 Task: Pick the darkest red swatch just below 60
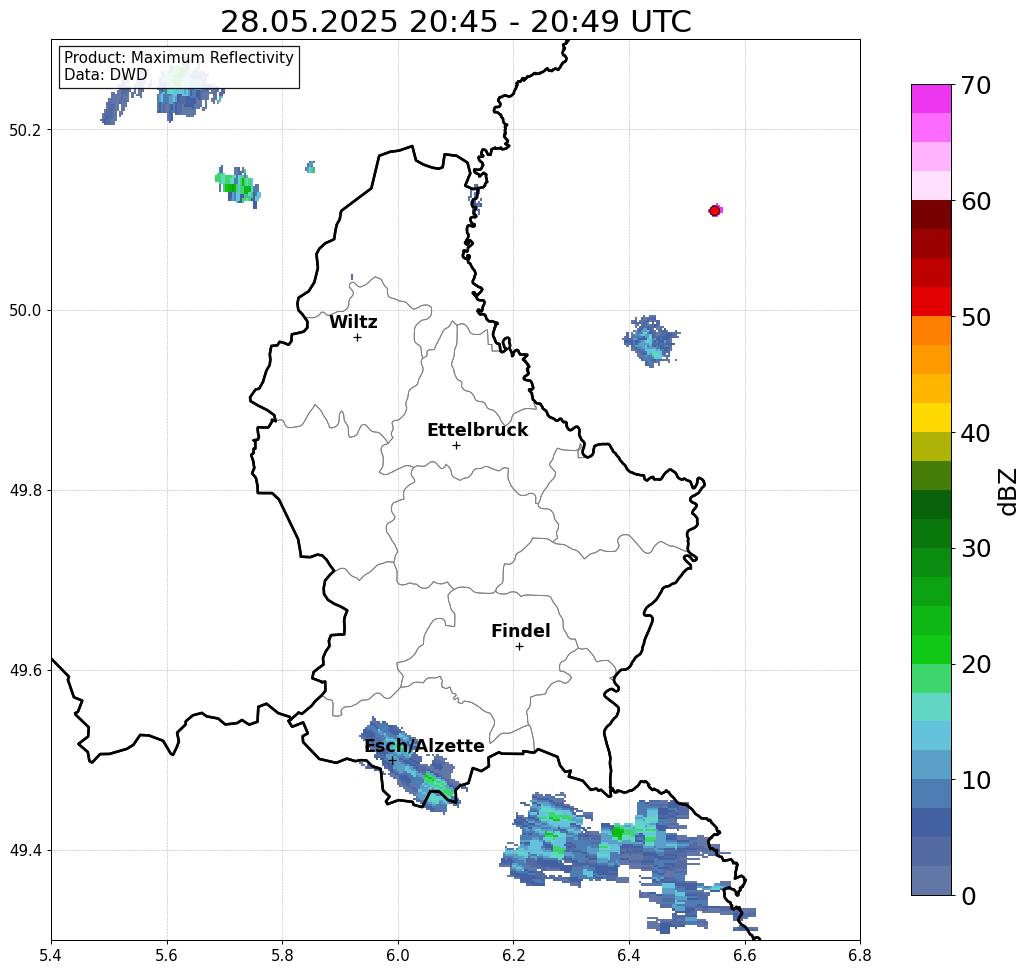[931, 215]
